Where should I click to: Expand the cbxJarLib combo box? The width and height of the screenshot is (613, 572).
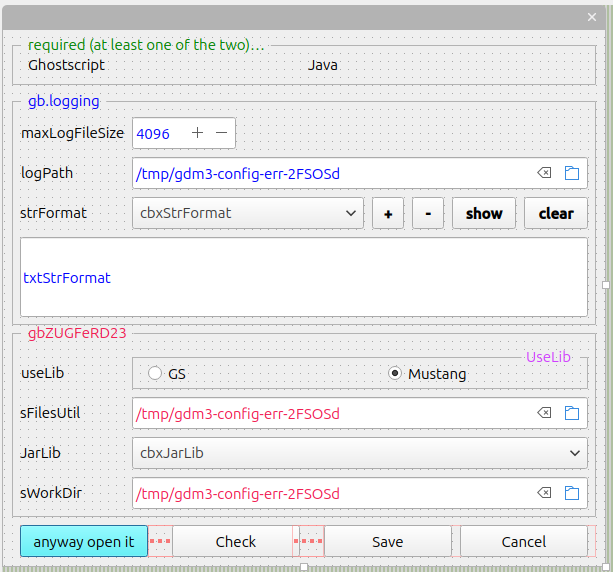pyautogui.click(x=359, y=453)
